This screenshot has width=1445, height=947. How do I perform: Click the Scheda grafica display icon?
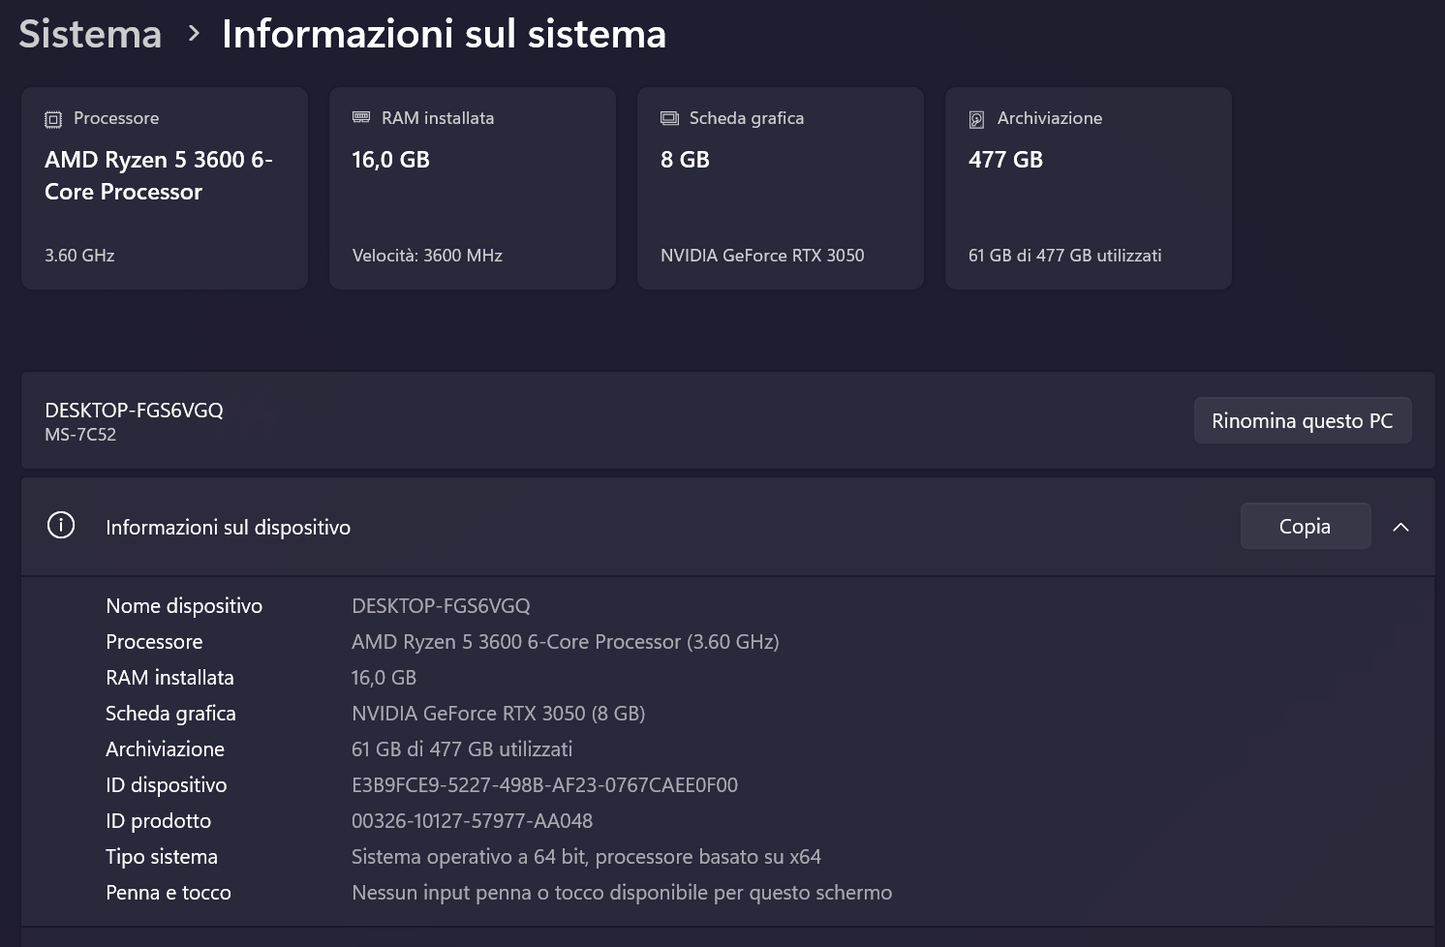coord(669,118)
